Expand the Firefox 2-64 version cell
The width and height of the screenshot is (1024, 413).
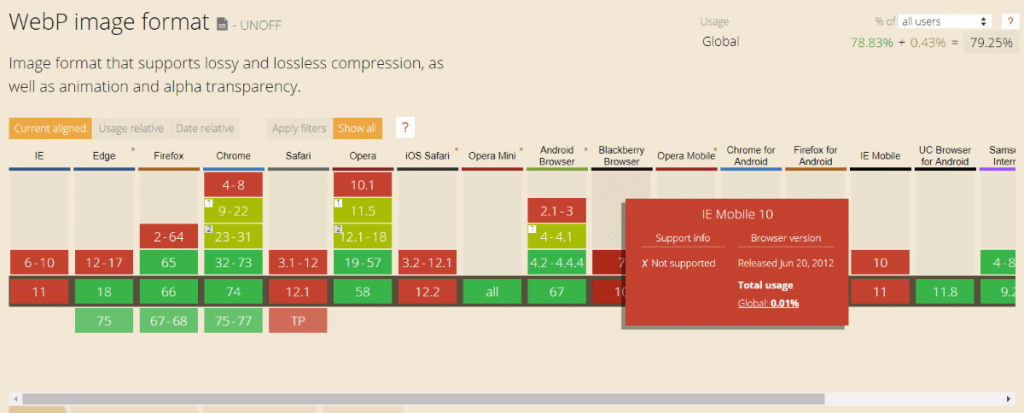(x=168, y=237)
